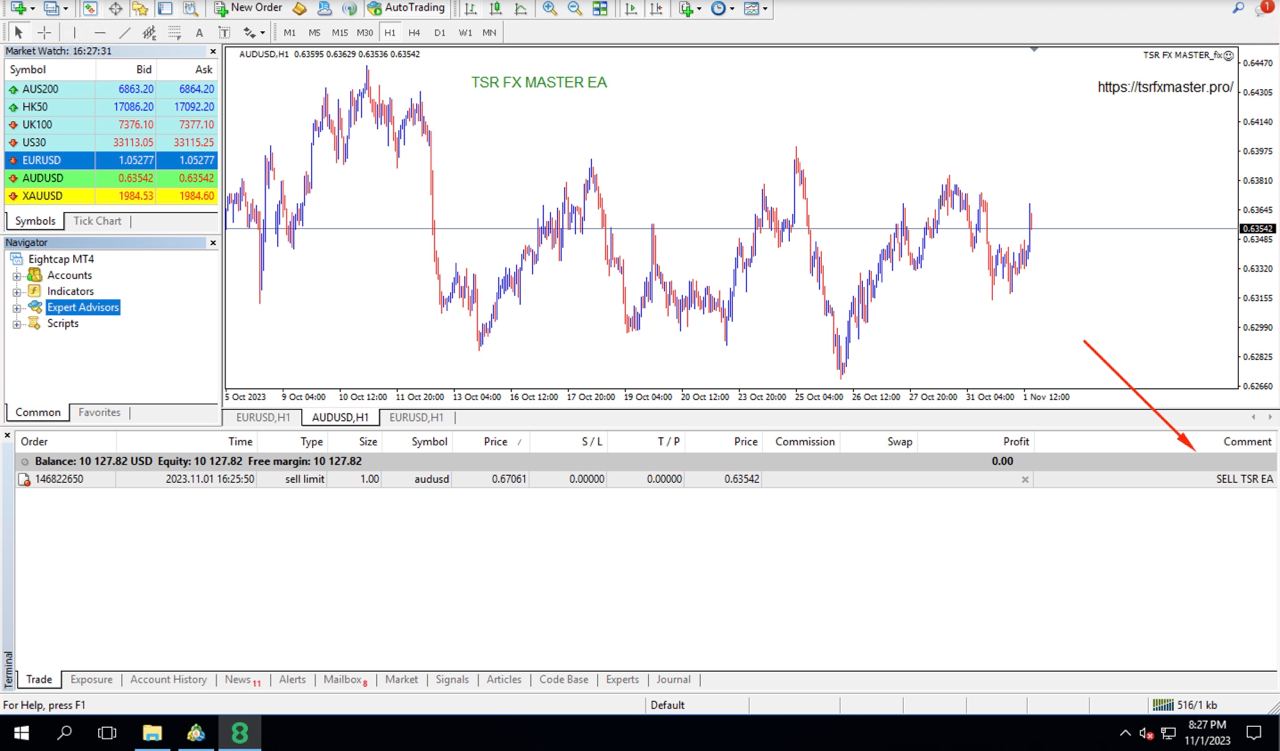Toggle the Navigator star-folder icon
Viewport: 1280px width, 751px height.
point(140,8)
